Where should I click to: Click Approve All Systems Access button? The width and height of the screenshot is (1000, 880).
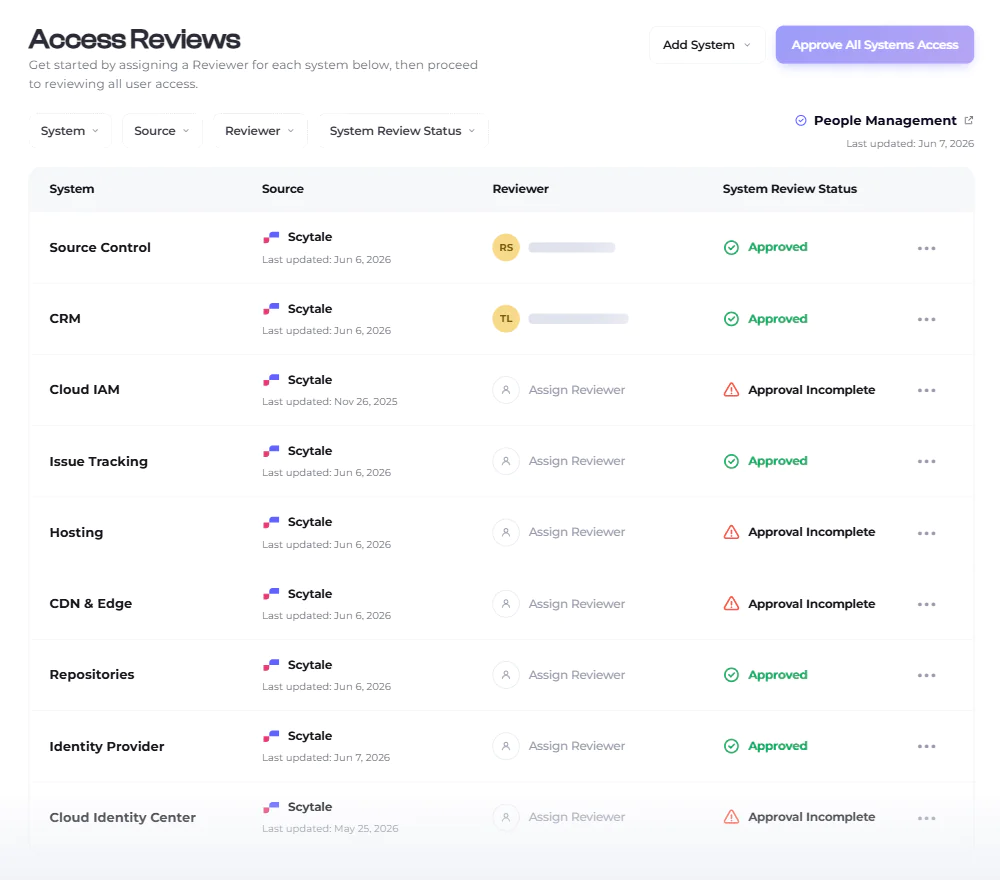coord(874,45)
